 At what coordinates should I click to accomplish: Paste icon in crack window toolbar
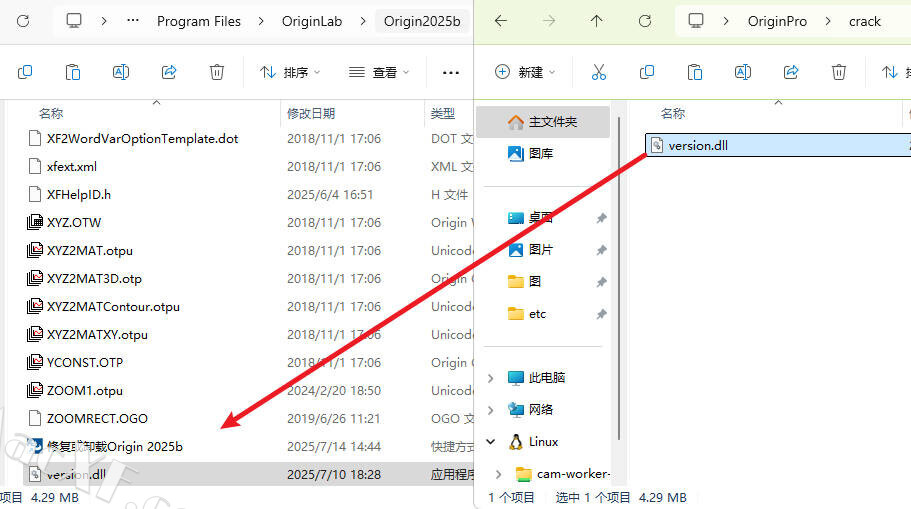tap(695, 72)
